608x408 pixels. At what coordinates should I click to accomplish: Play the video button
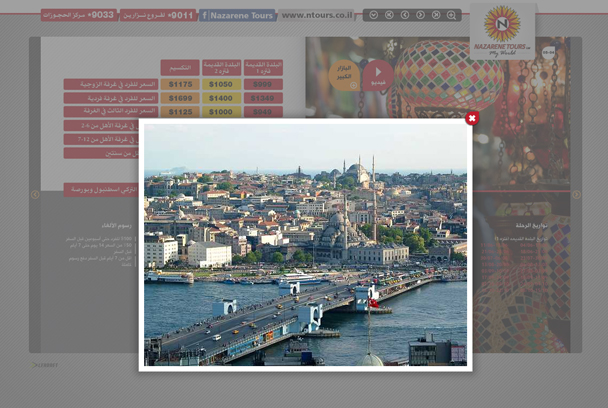378,75
